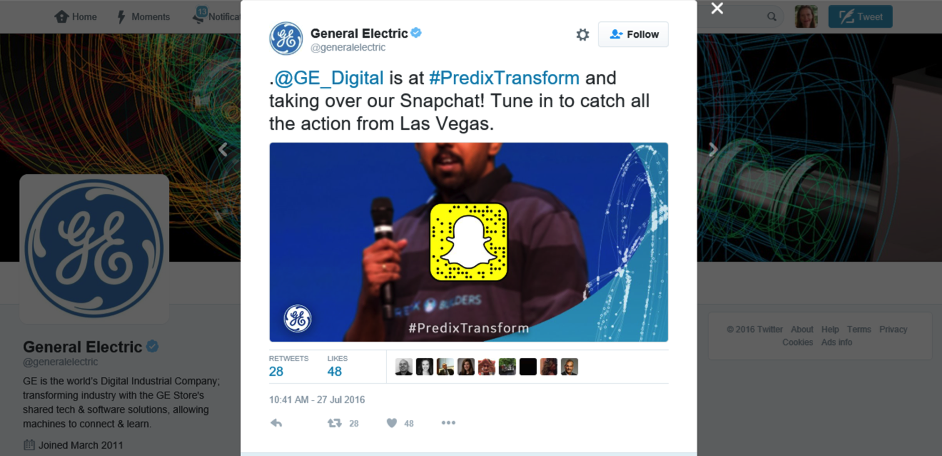Open the #PredixTransform hashtag link

[x=504, y=78]
